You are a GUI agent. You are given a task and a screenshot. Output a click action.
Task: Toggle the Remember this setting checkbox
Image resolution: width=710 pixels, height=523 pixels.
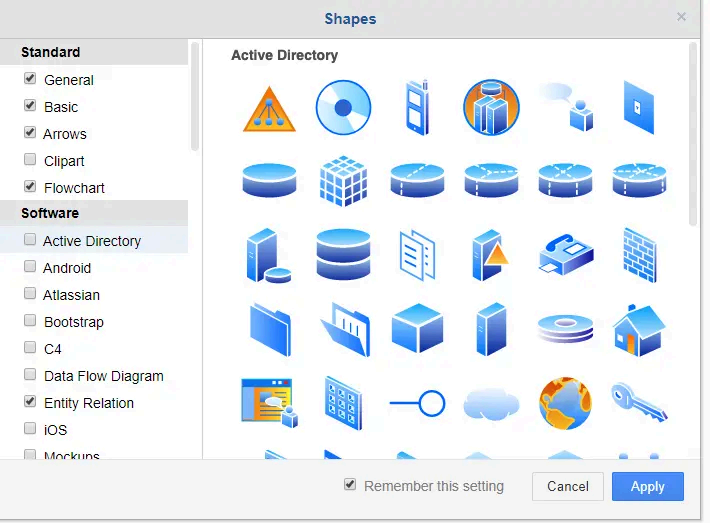click(350, 485)
